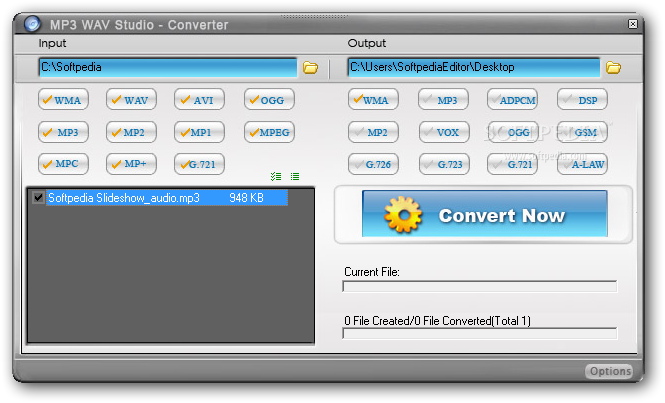The image size is (665, 403).
Task: Click the C:\Softpedia input path field
Action: (x=168, y=67)
